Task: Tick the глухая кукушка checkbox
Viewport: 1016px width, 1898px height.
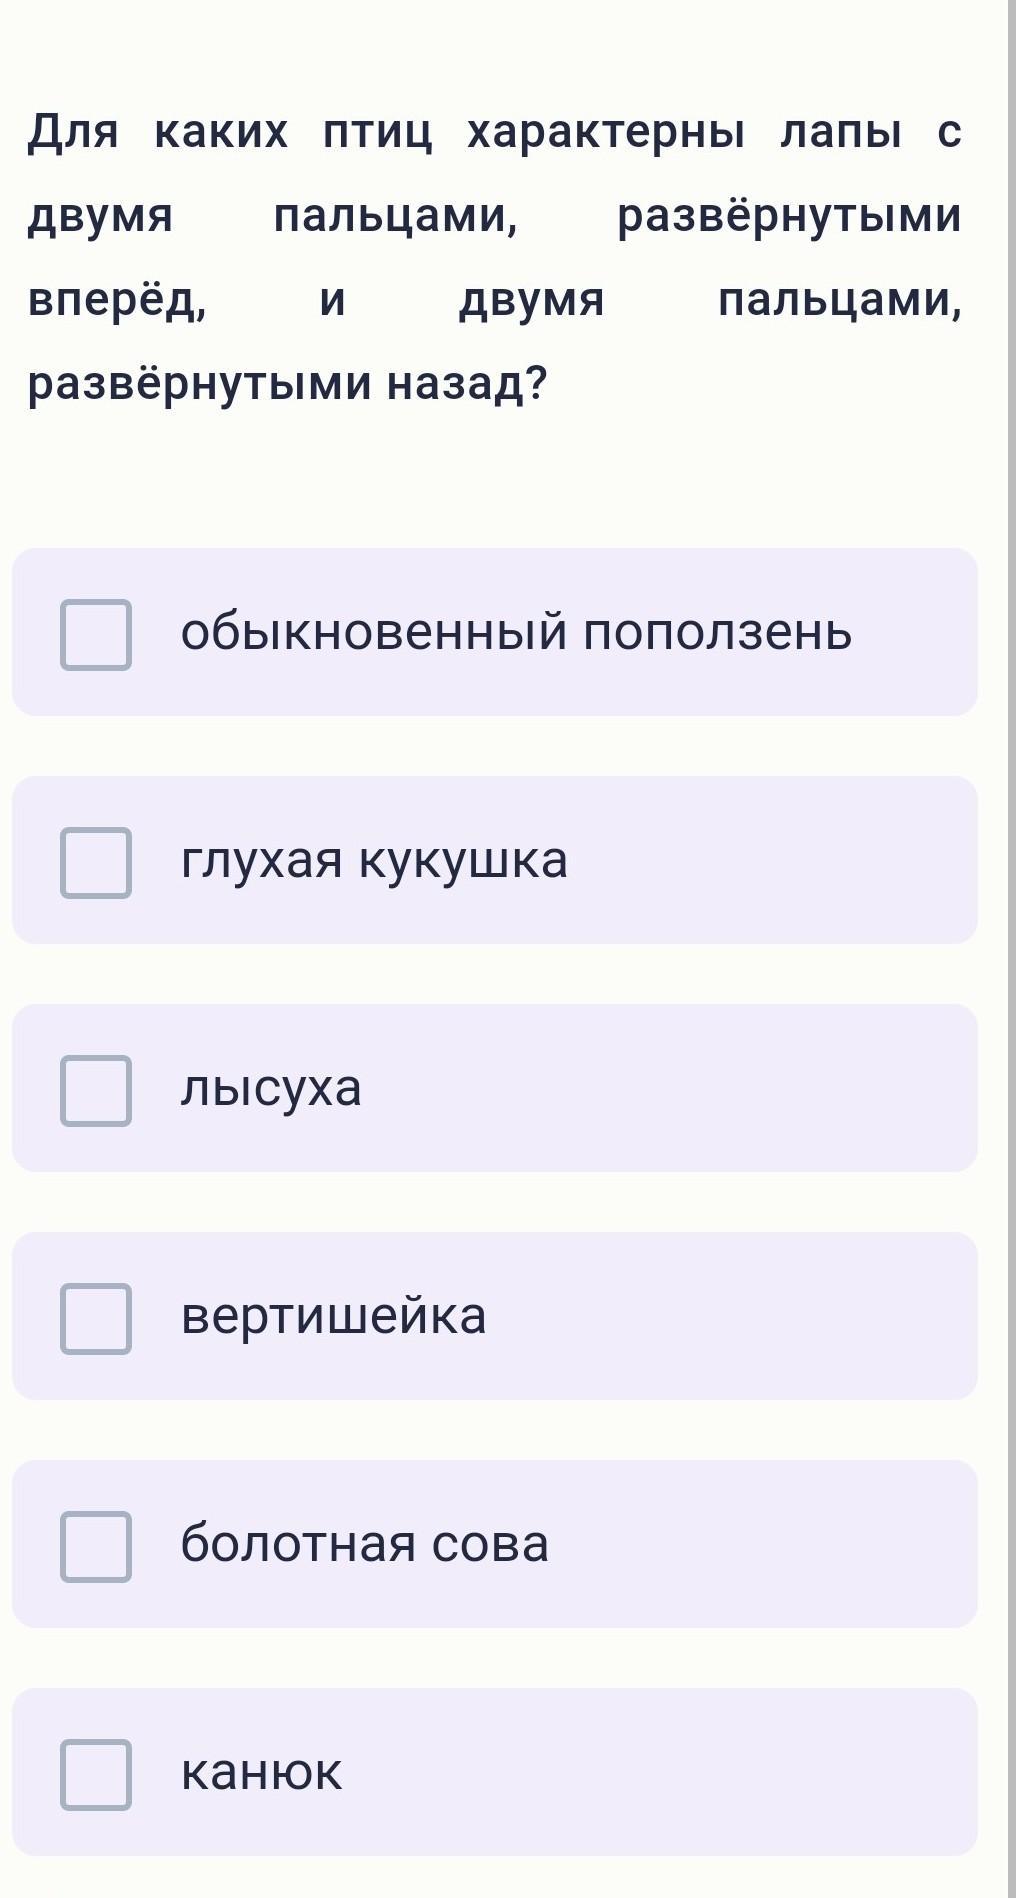Action: pyautogui.click(x=96, y=862)
